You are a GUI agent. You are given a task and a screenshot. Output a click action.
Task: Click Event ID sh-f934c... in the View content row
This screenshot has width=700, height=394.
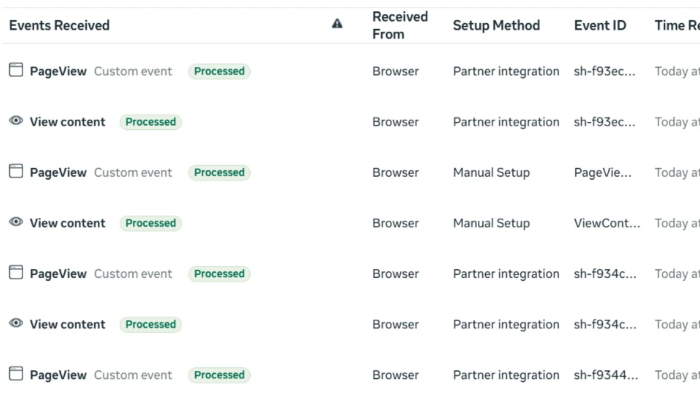(605, 324)
